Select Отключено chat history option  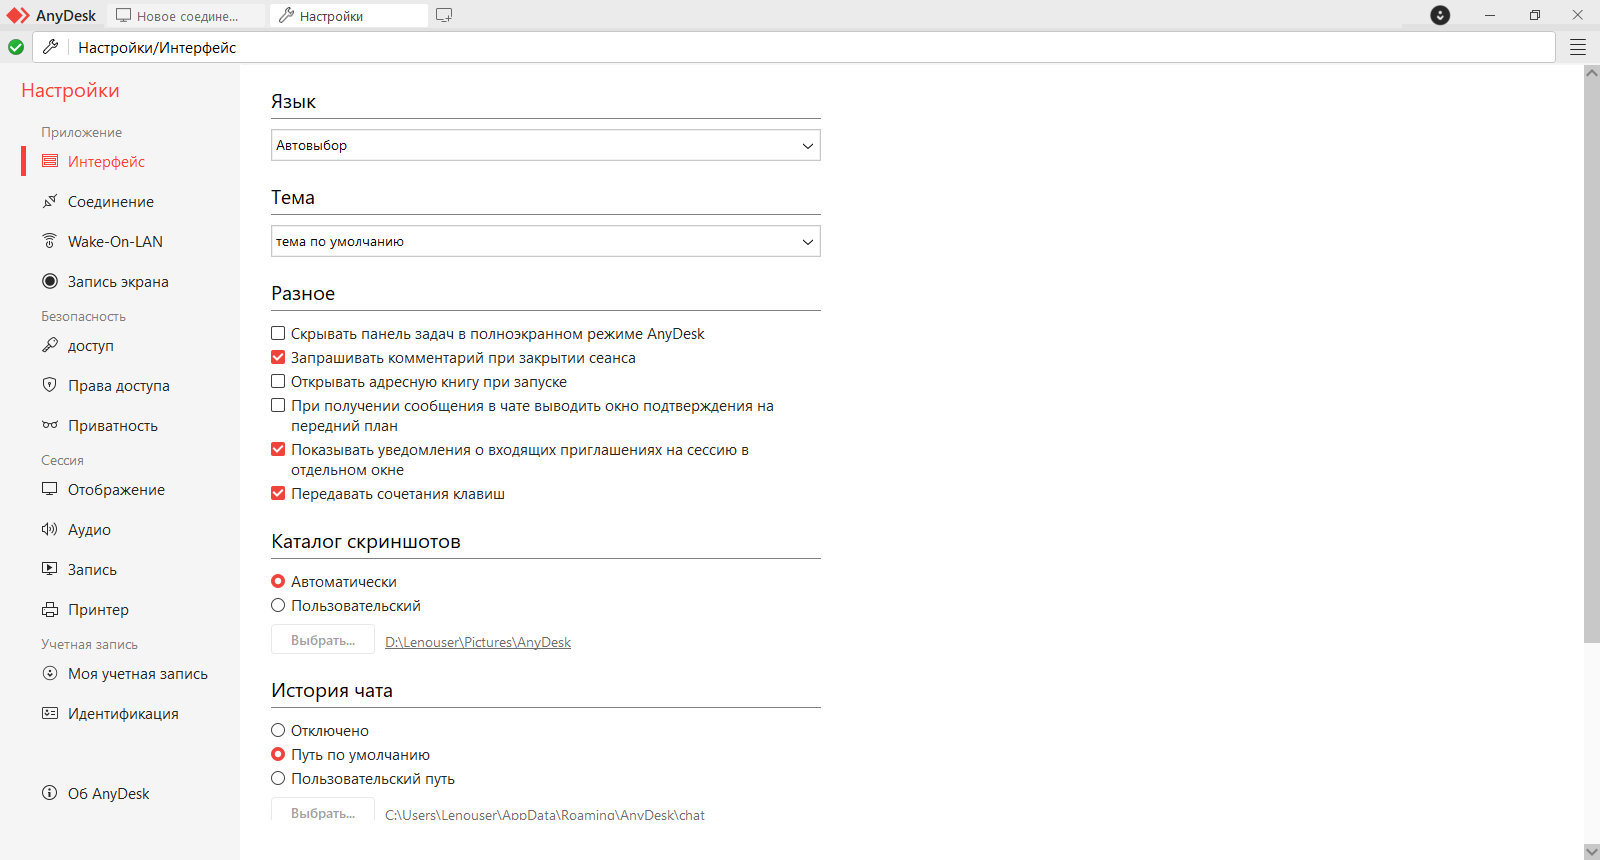point(278,730)
